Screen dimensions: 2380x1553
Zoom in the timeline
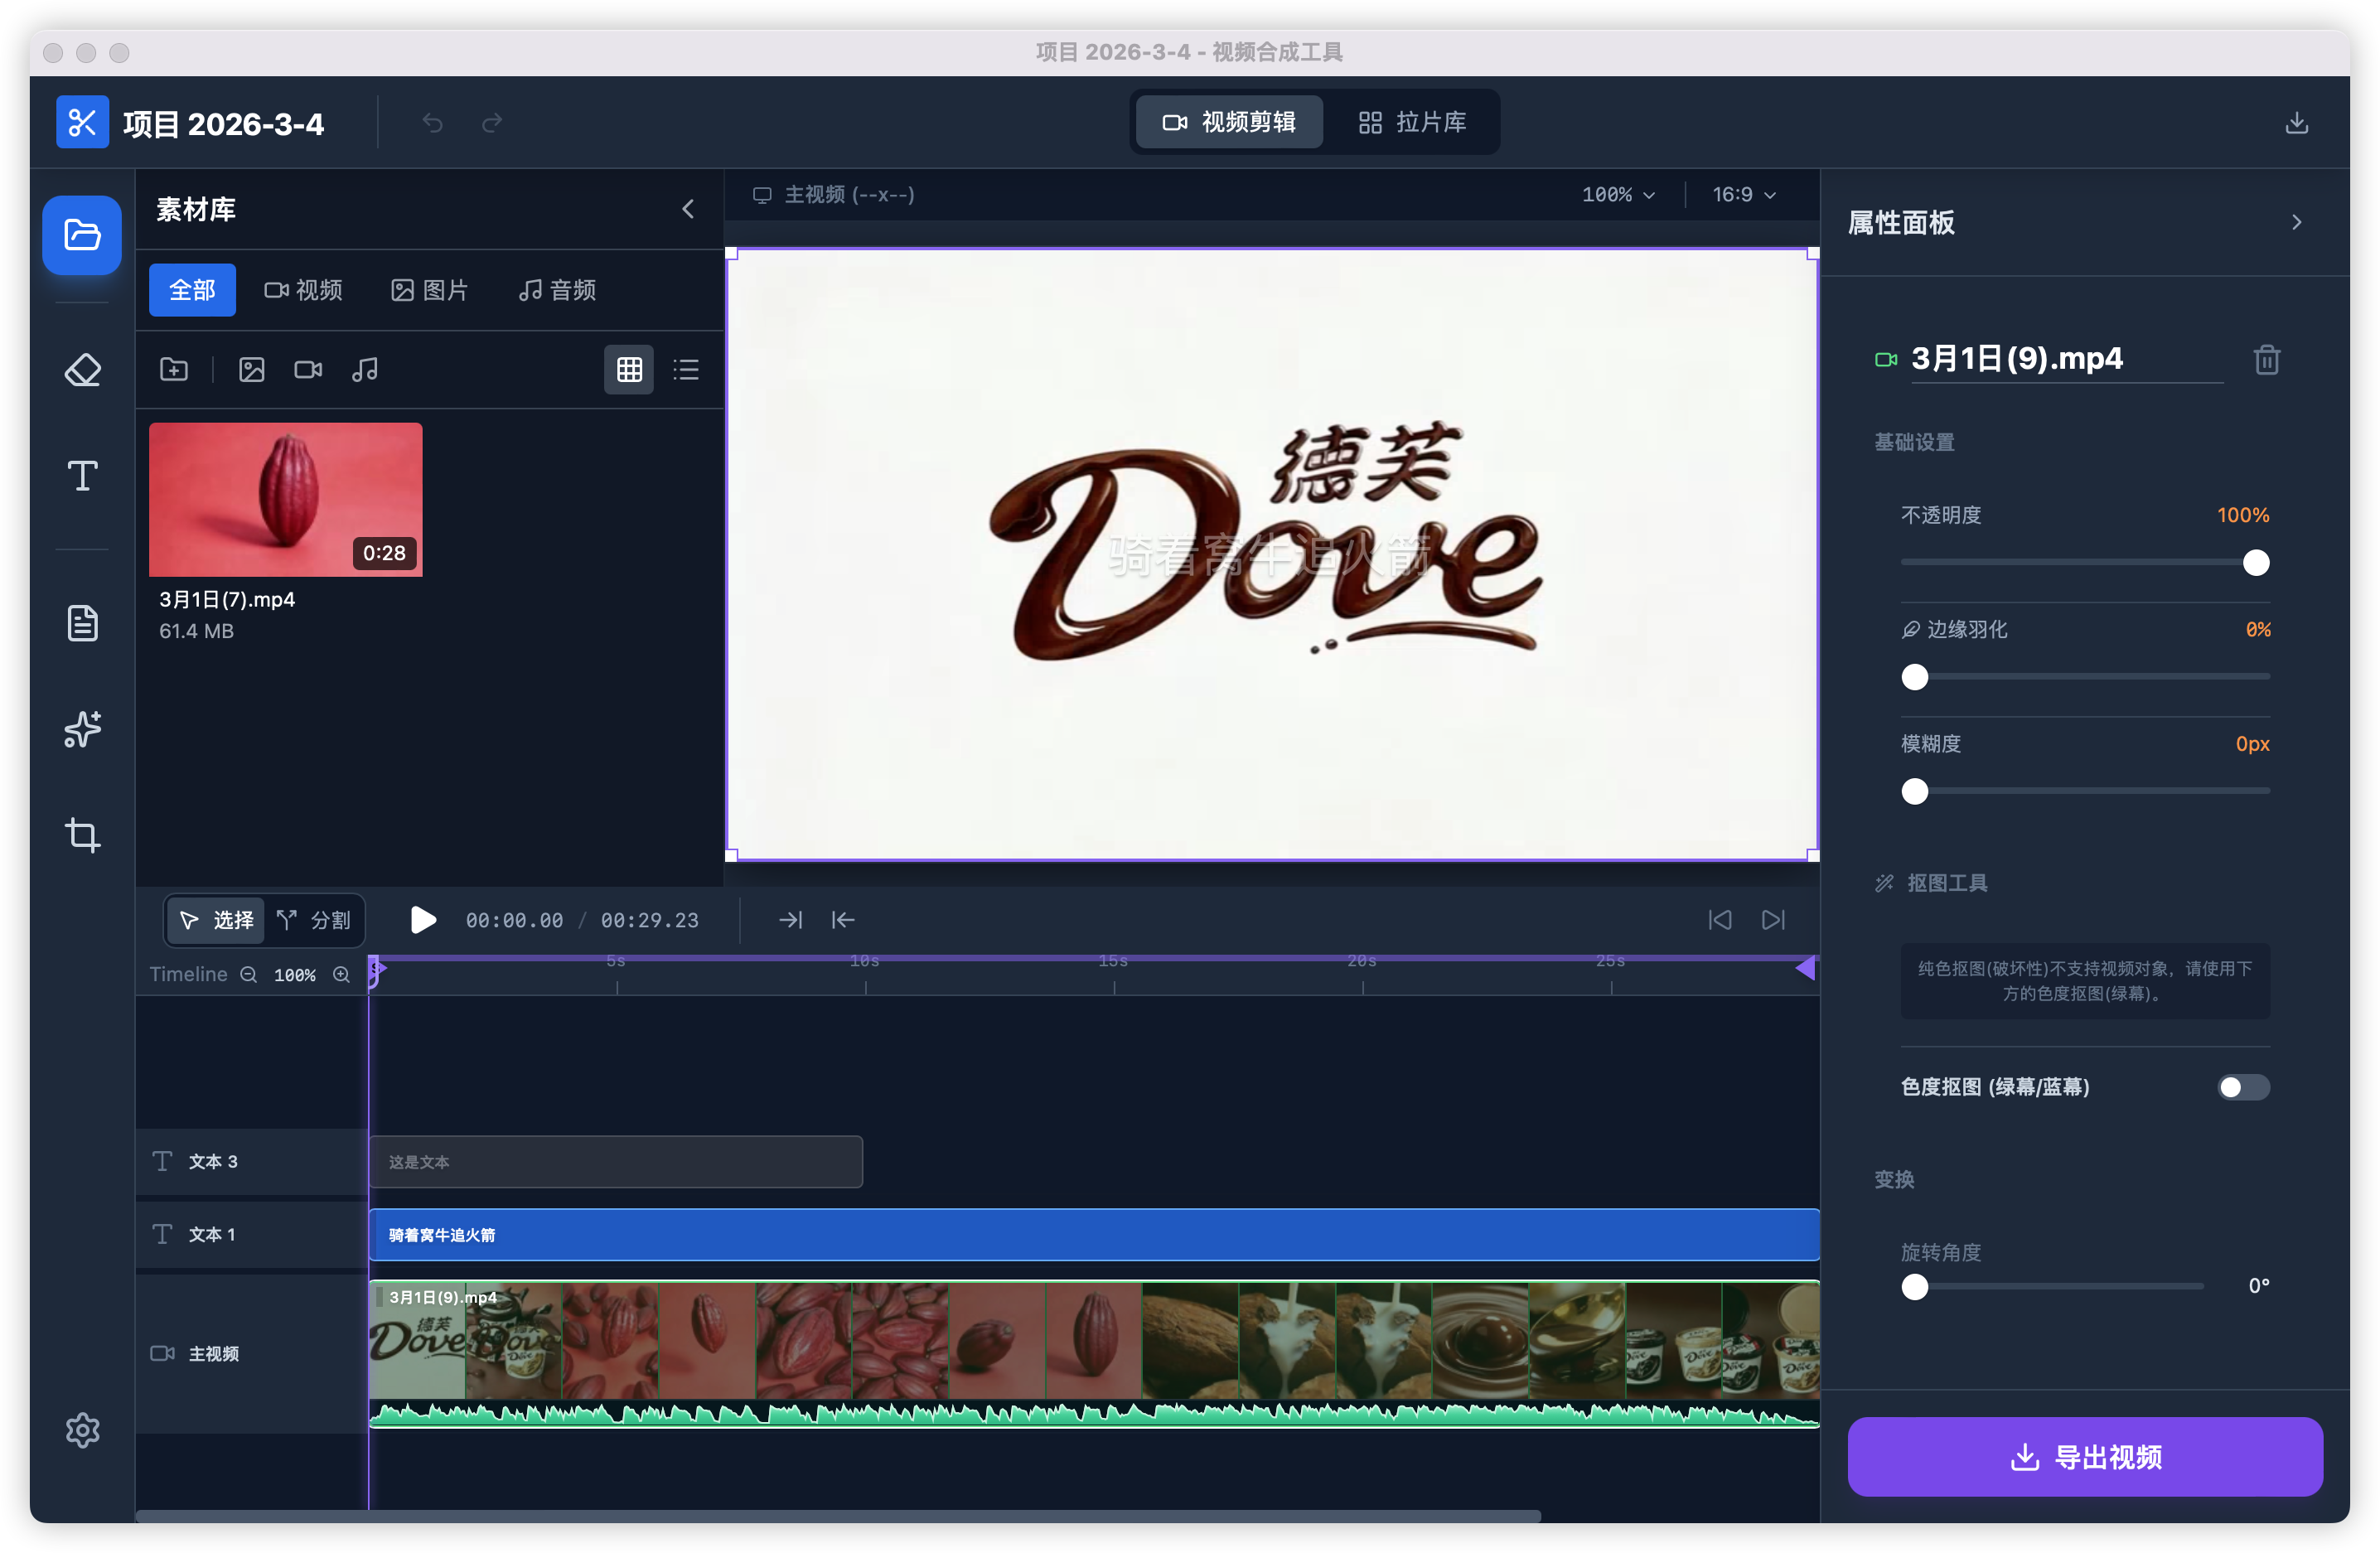tap(341, 975)
